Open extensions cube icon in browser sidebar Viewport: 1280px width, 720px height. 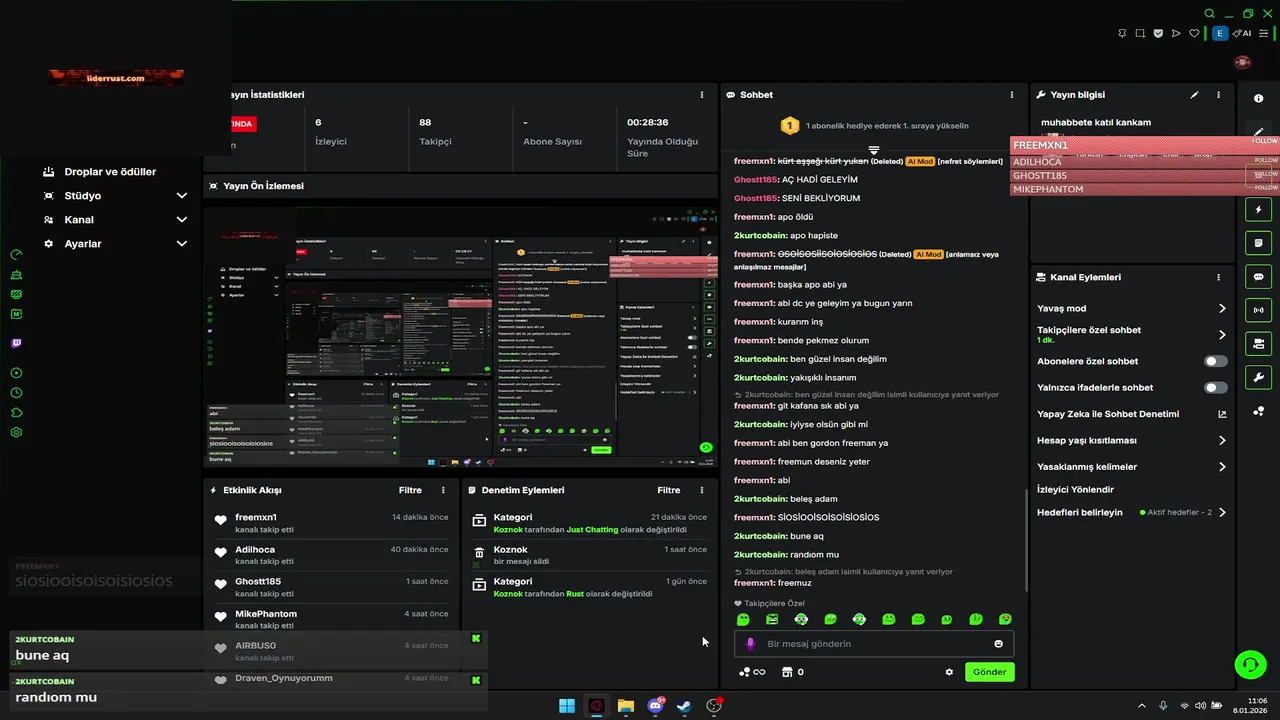[16, 412]
